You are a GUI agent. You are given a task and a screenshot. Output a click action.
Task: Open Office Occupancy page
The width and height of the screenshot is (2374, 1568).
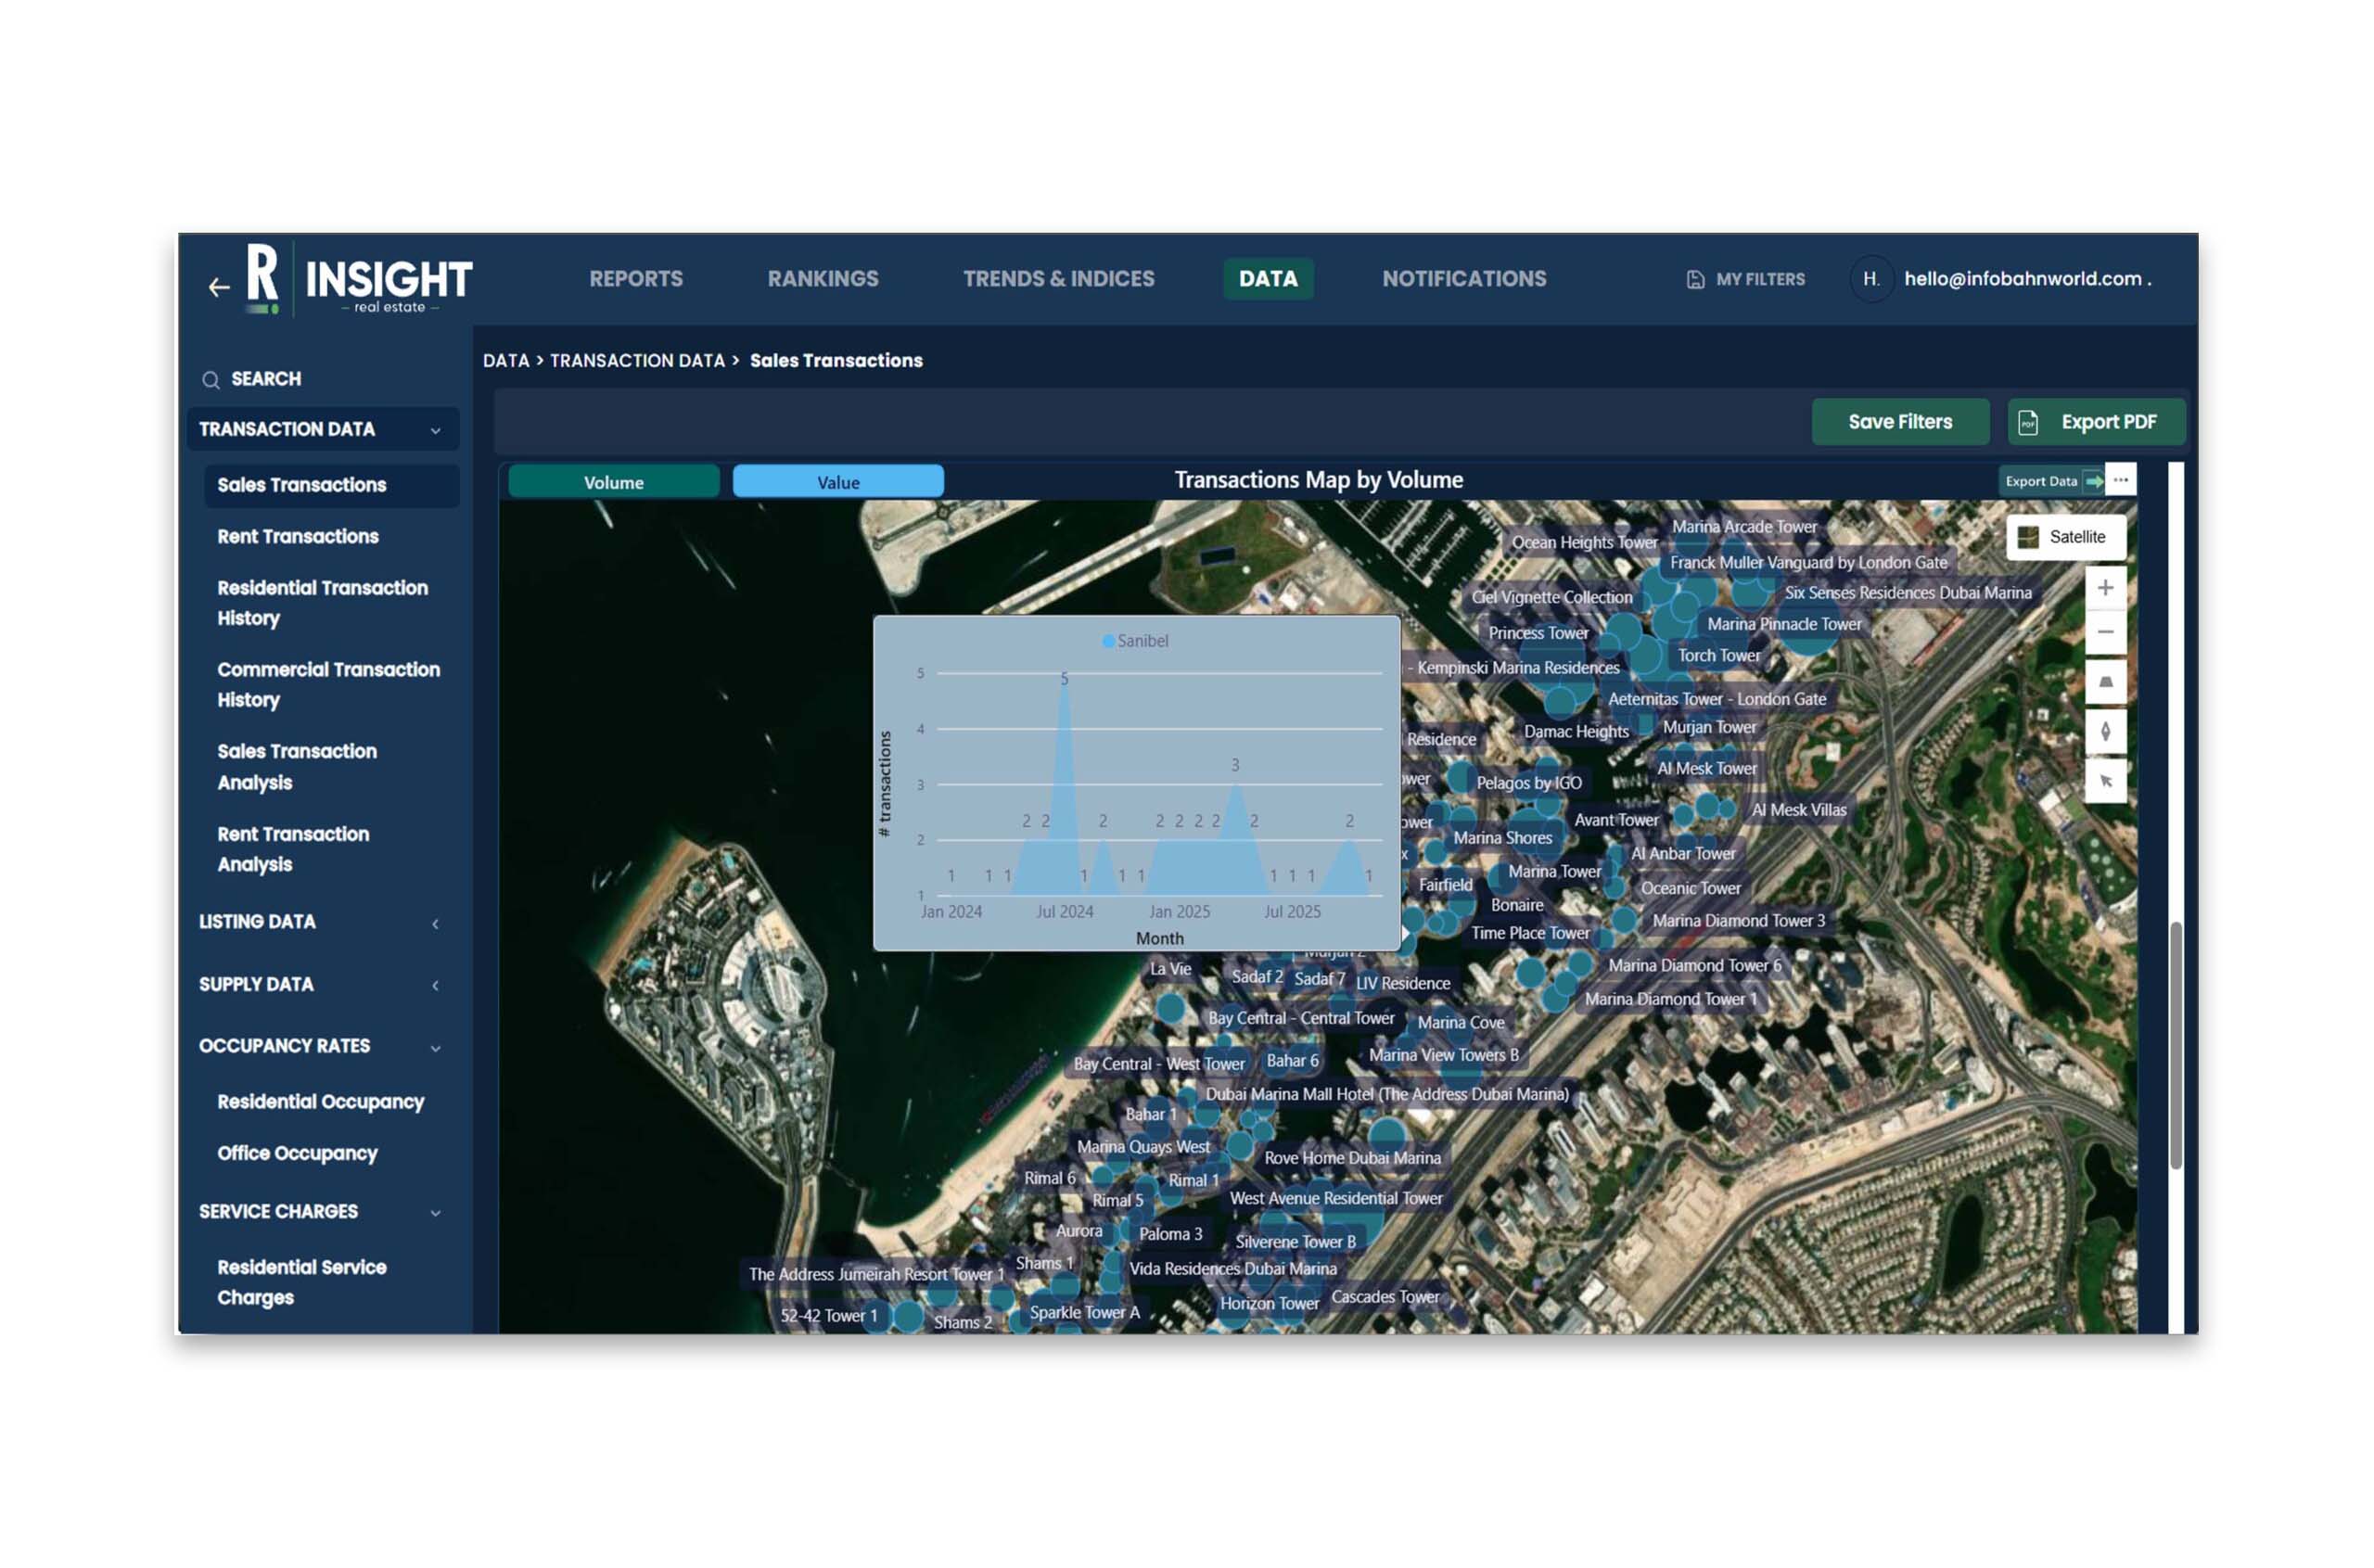pyautogui.click(x=297, y=1153)
